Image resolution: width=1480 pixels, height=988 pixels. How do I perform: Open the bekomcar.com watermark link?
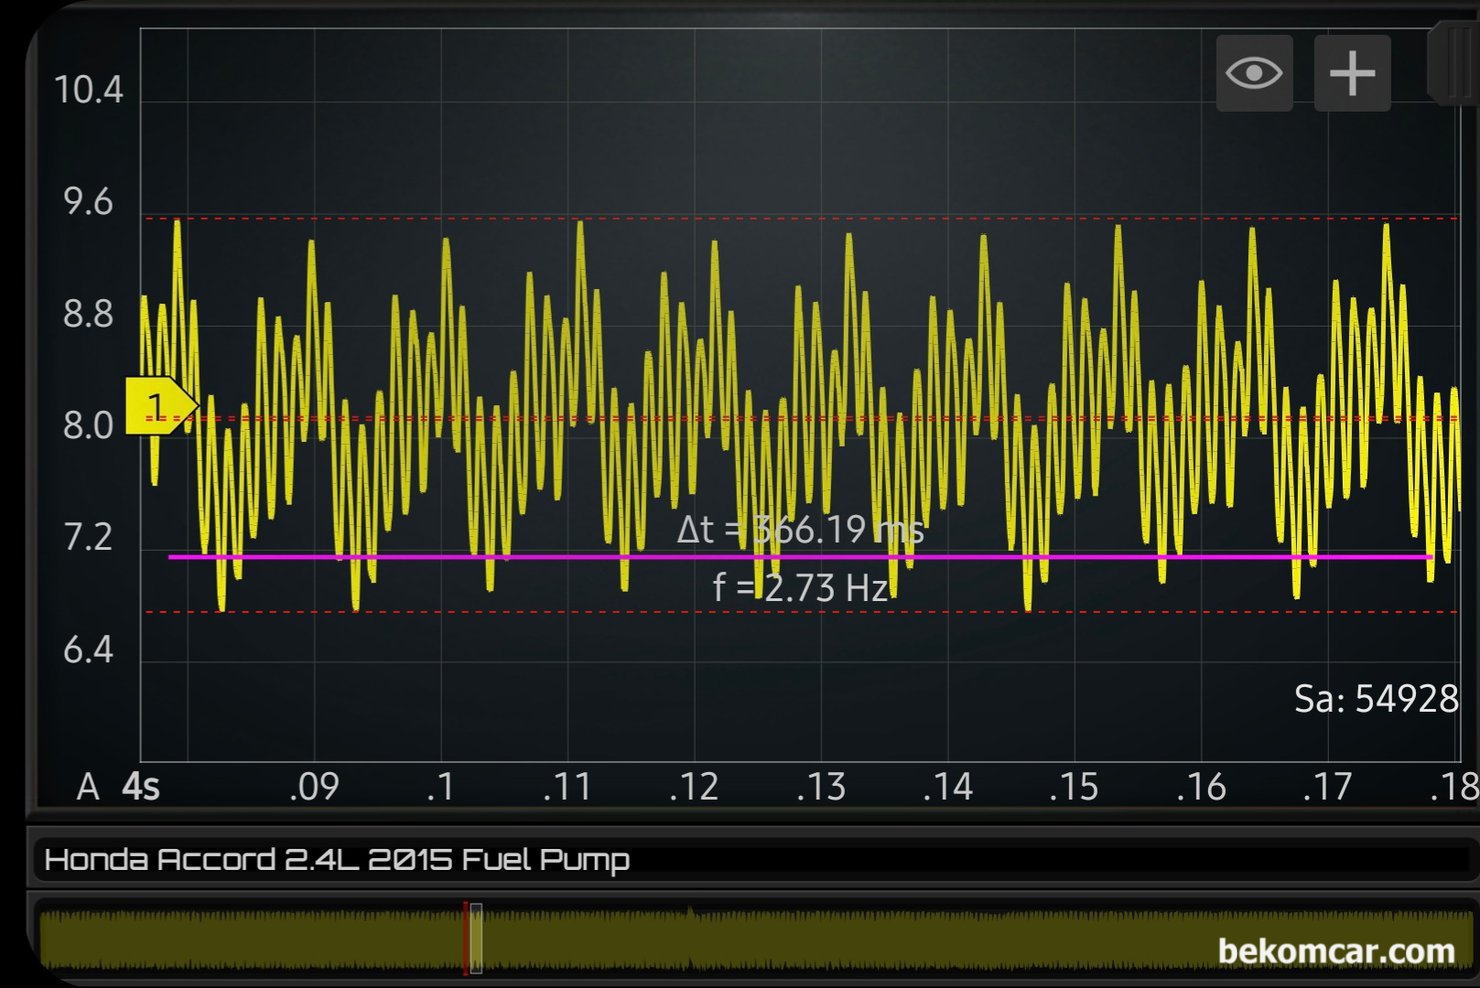coord(1336,951)
